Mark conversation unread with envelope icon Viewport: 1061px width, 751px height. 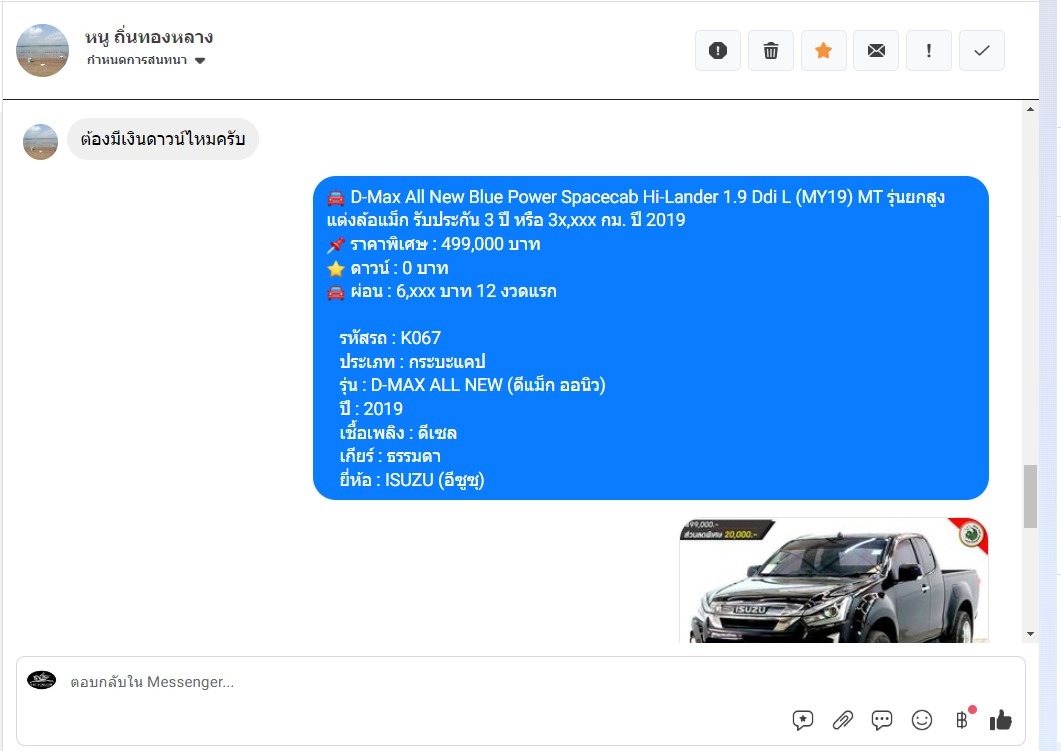pos(876,50)
